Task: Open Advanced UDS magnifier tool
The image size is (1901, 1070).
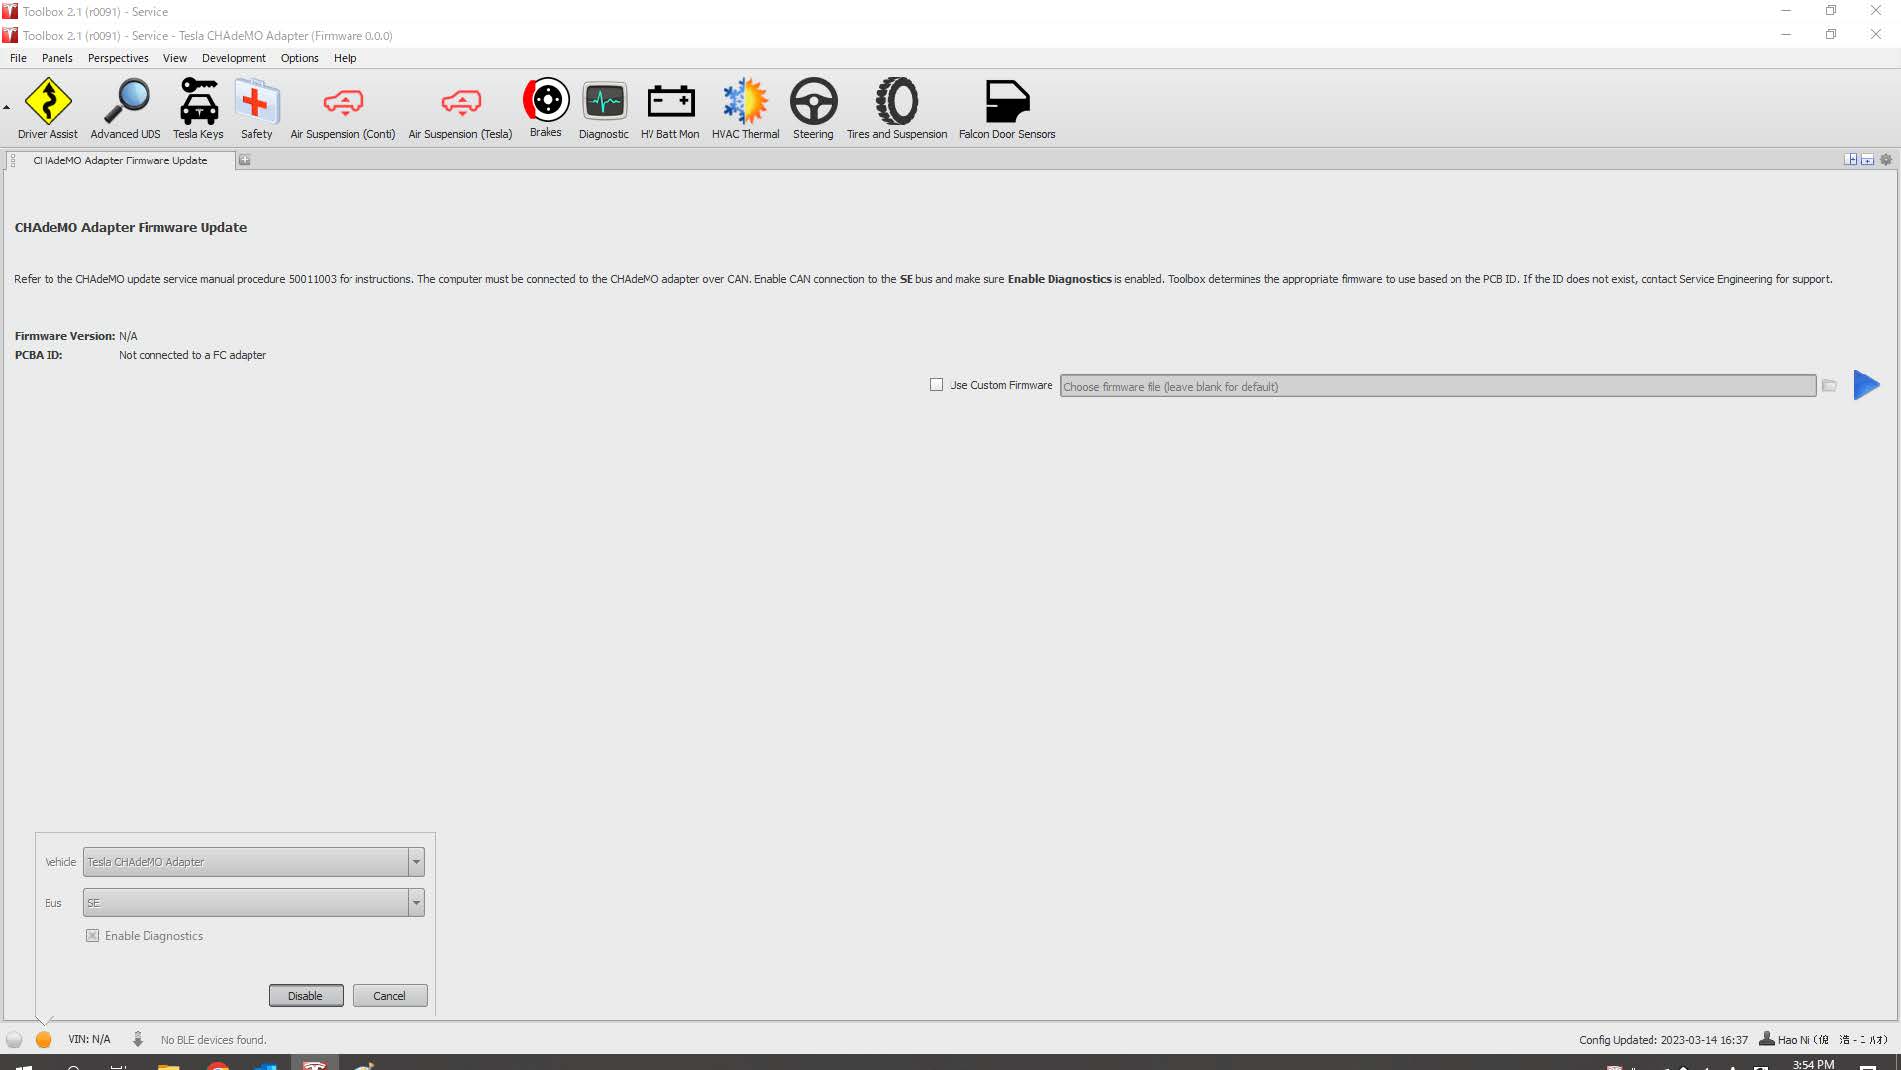Action: point(125,108)
